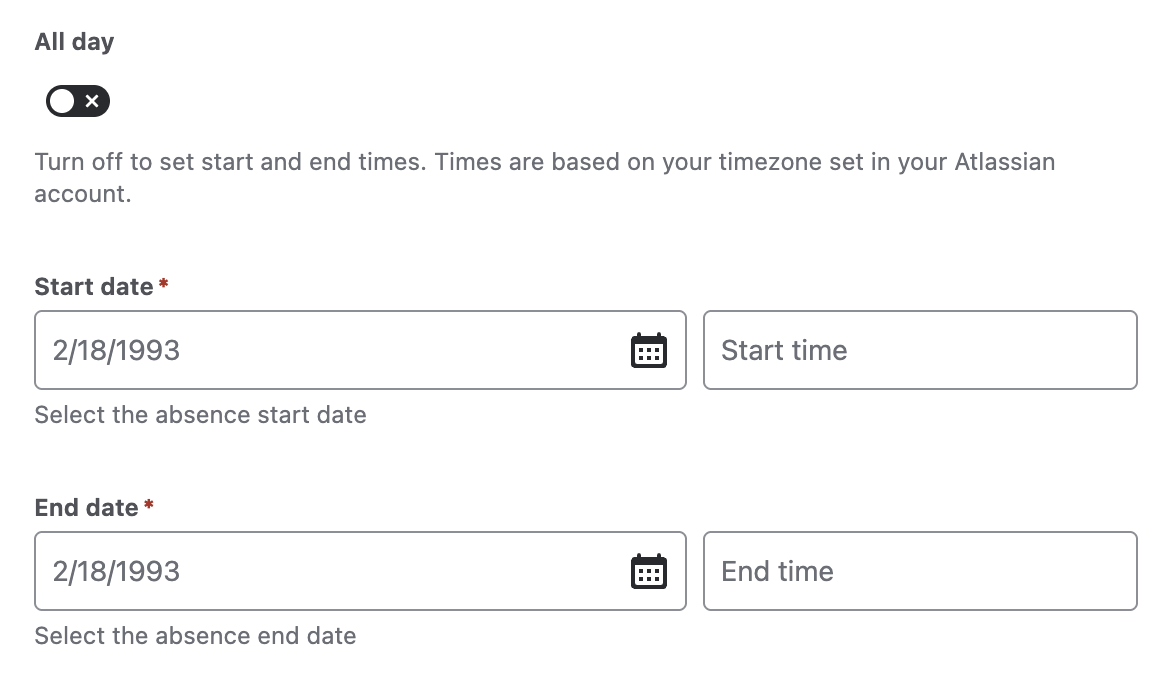Click the All day label
The height and width of the screenshot is (676, 1170).
75,42
